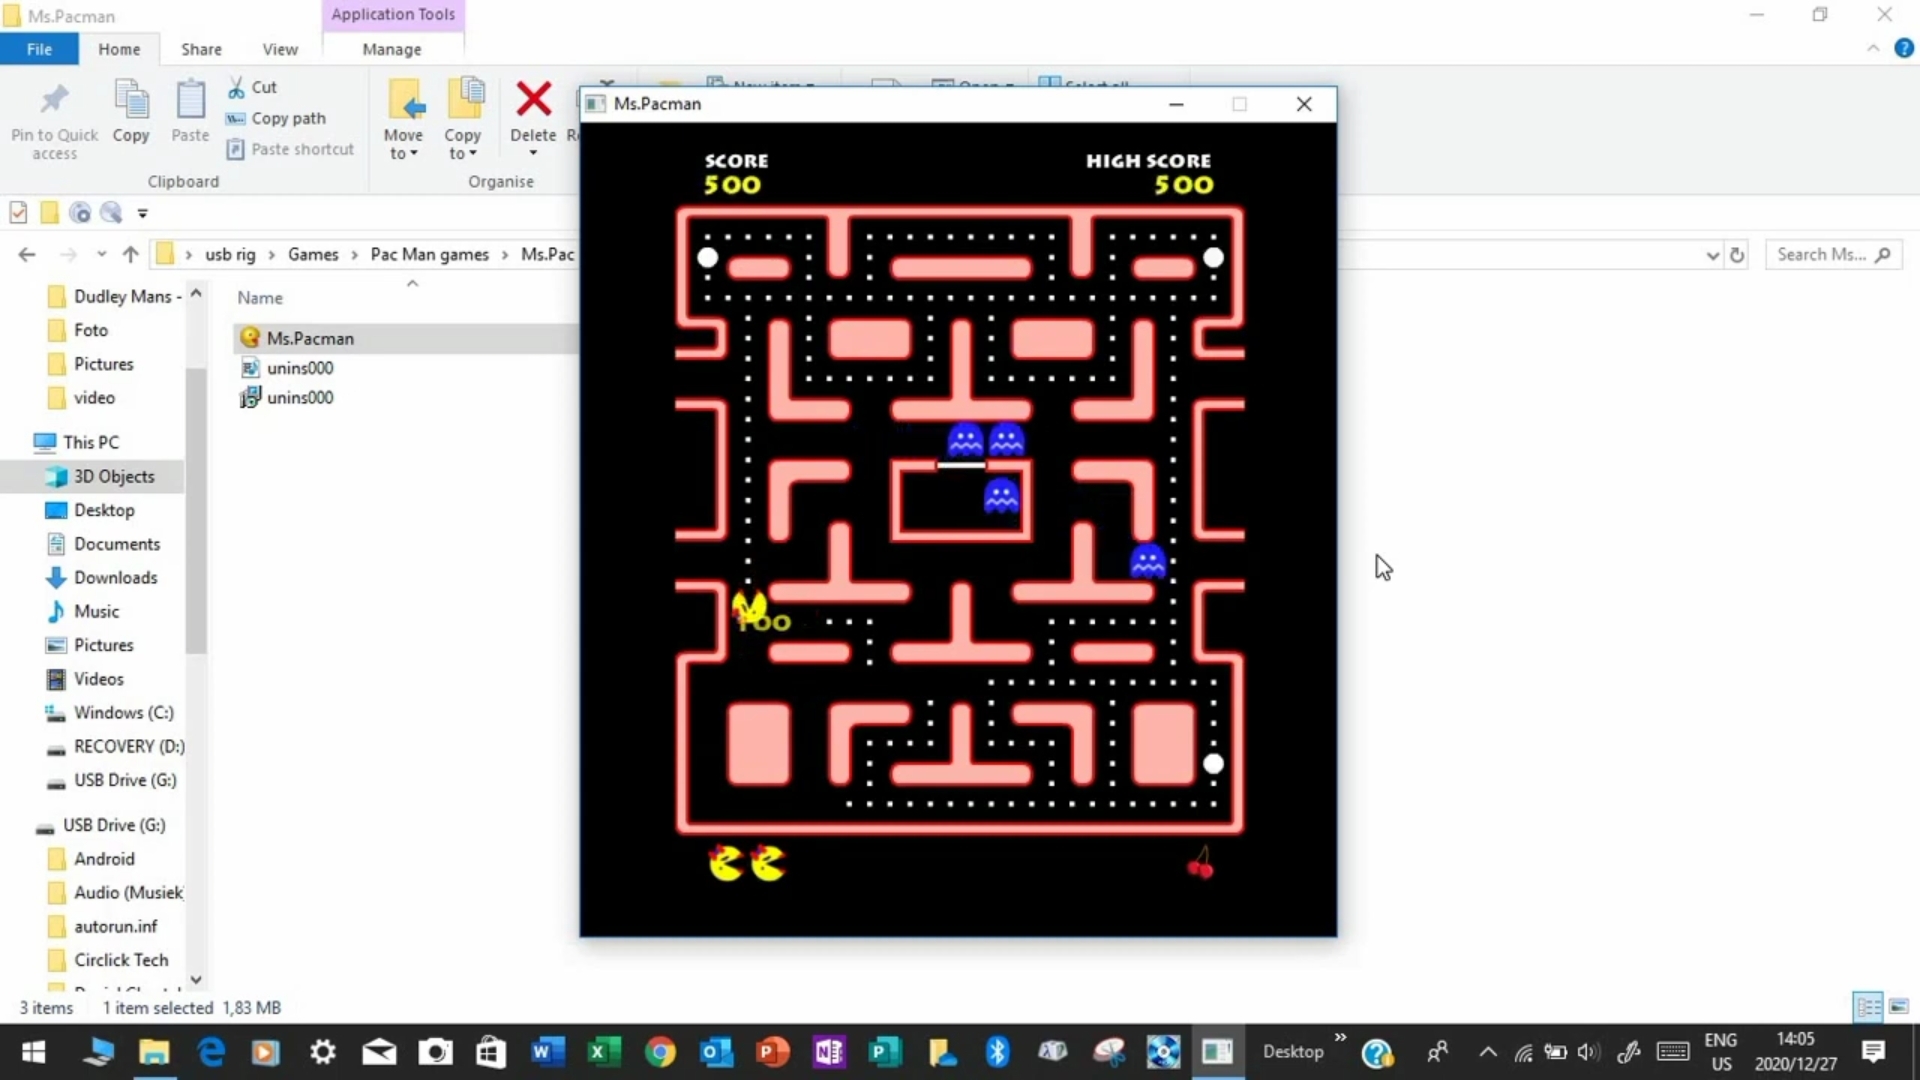Click the Copy button in Clipboard group

pyautogui.click(x=131, y=112)
